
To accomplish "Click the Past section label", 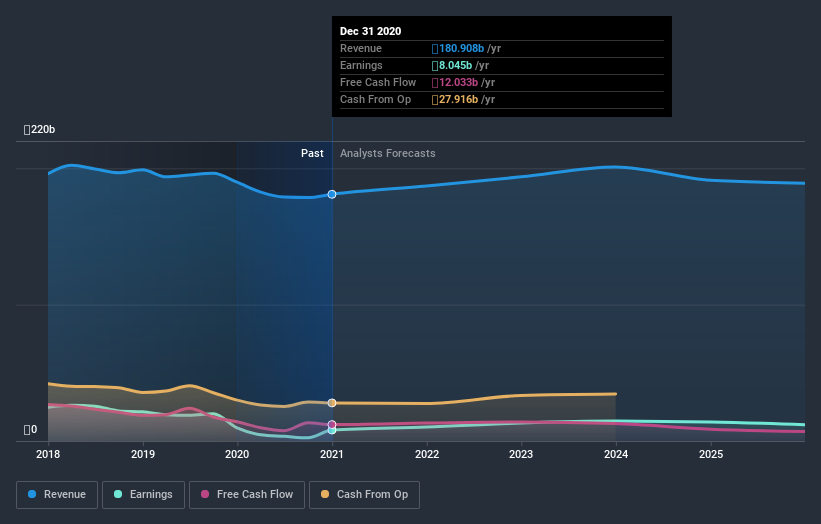I will pos(312,153).
